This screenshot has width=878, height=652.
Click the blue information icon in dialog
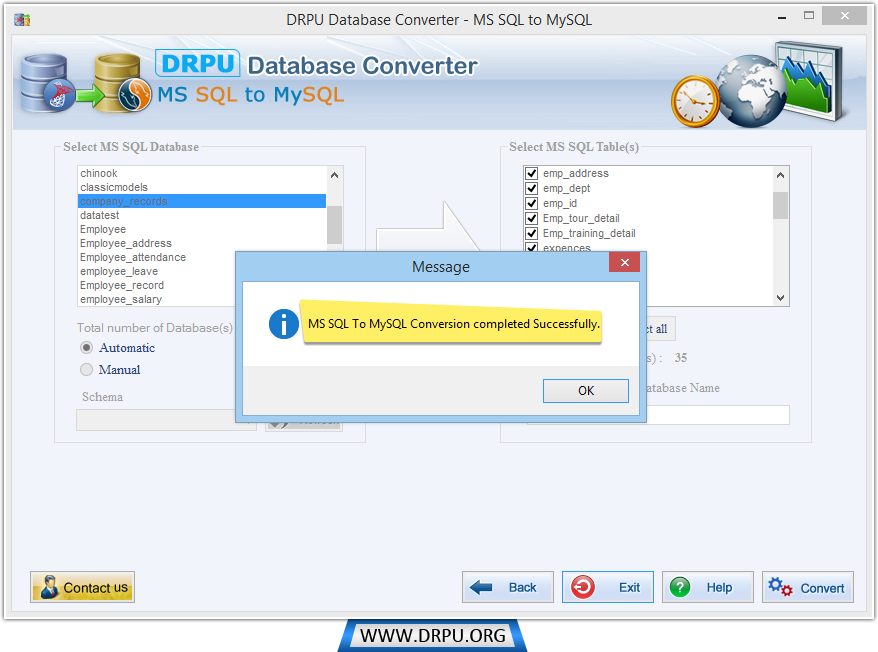[x=283, y=324]
